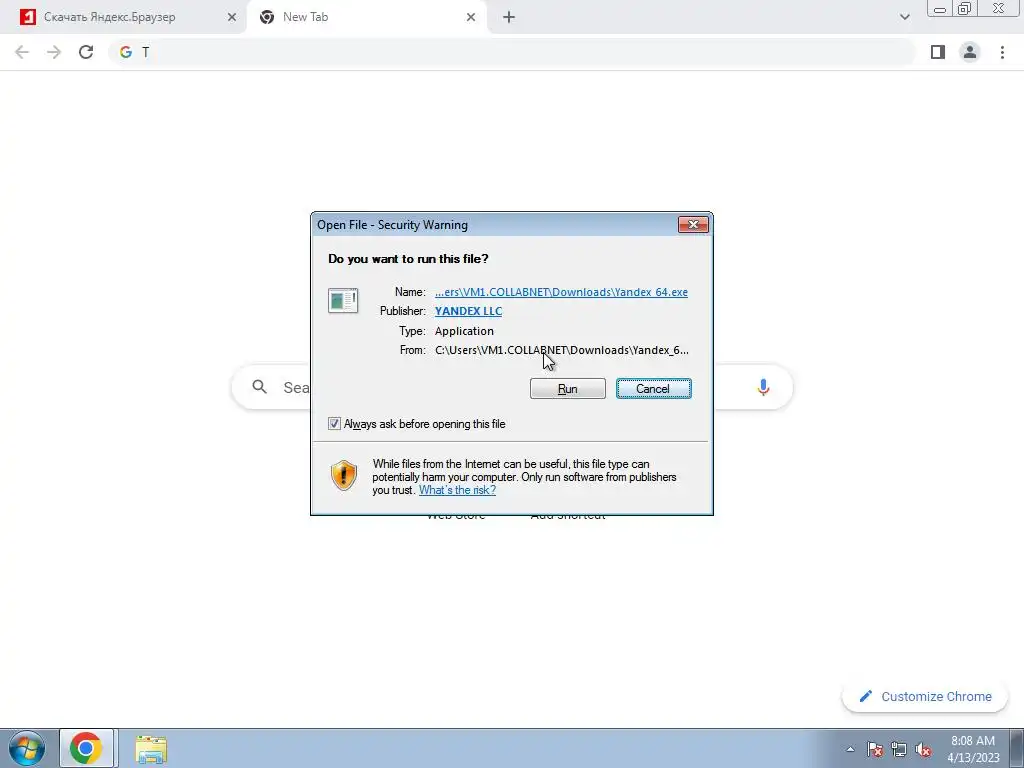Click the Customize Chrome button
Image resolution: width=1024 pixels, height=768 pixels.
925,696
